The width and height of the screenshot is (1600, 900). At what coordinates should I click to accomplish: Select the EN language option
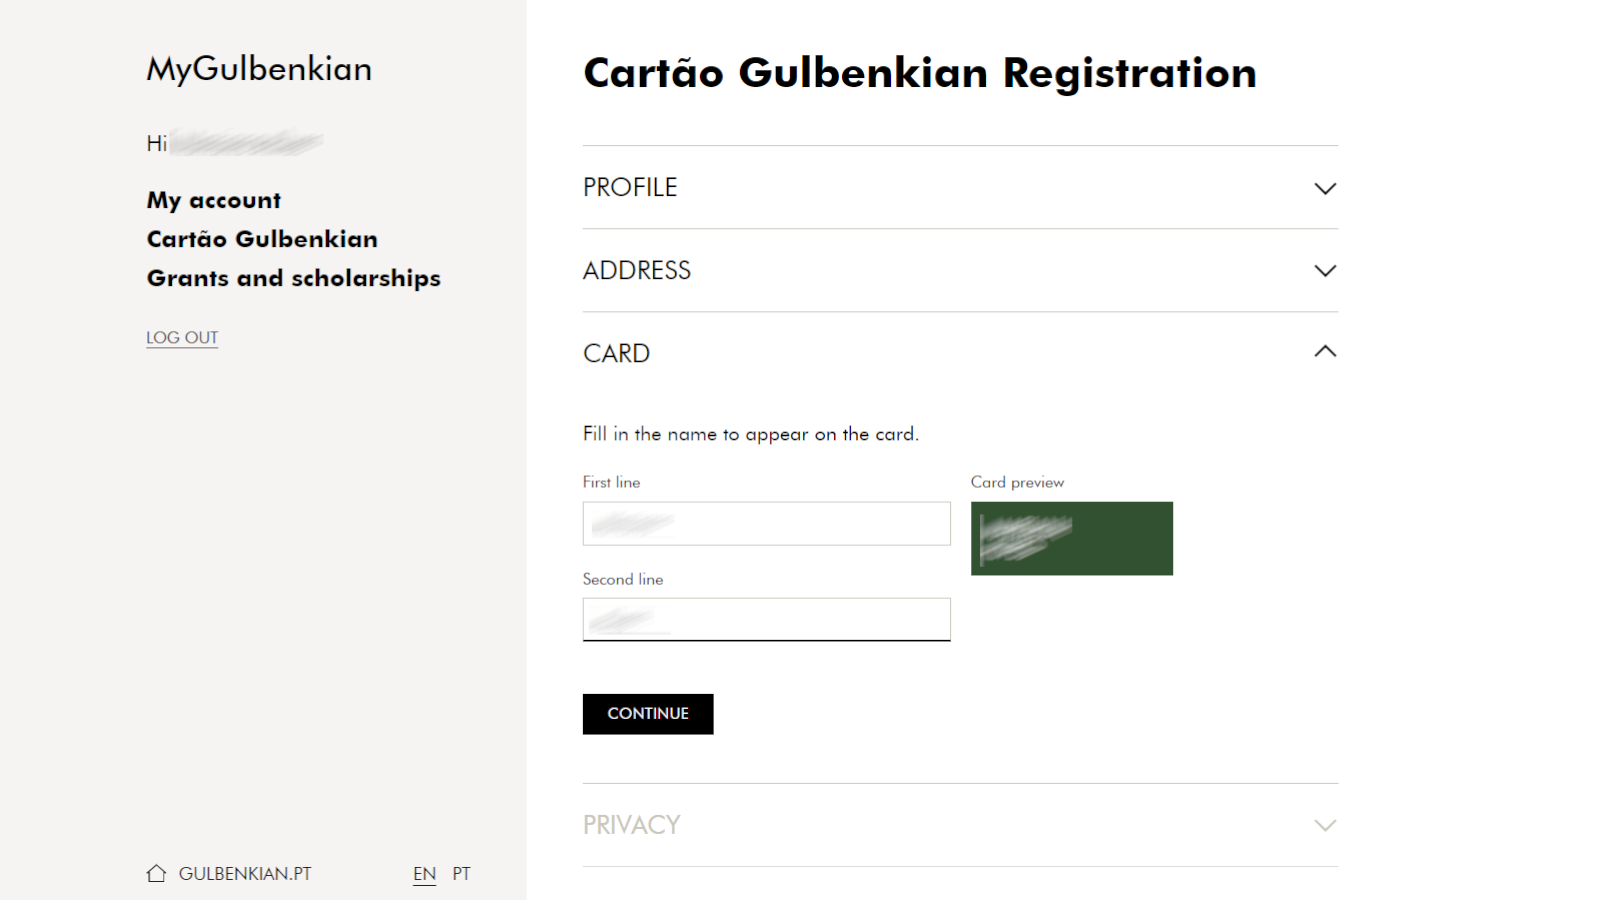click(x=425, y=874)
